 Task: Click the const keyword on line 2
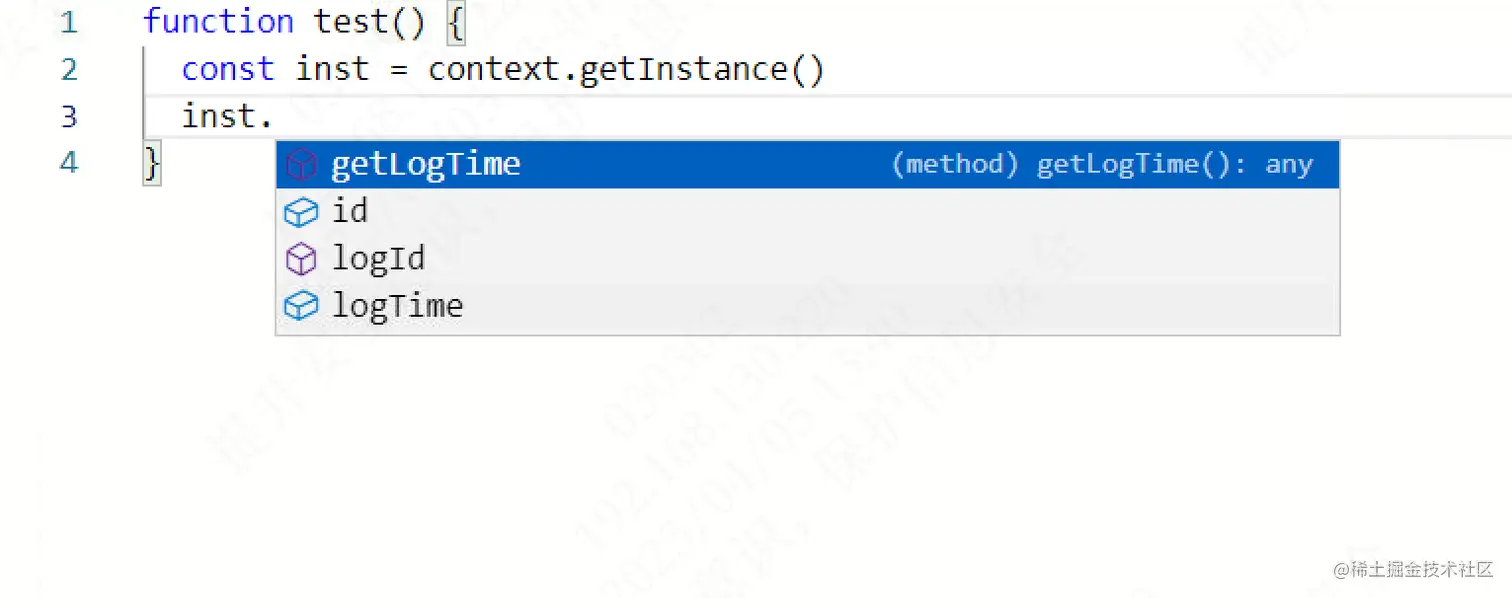[x=228, y=69]
